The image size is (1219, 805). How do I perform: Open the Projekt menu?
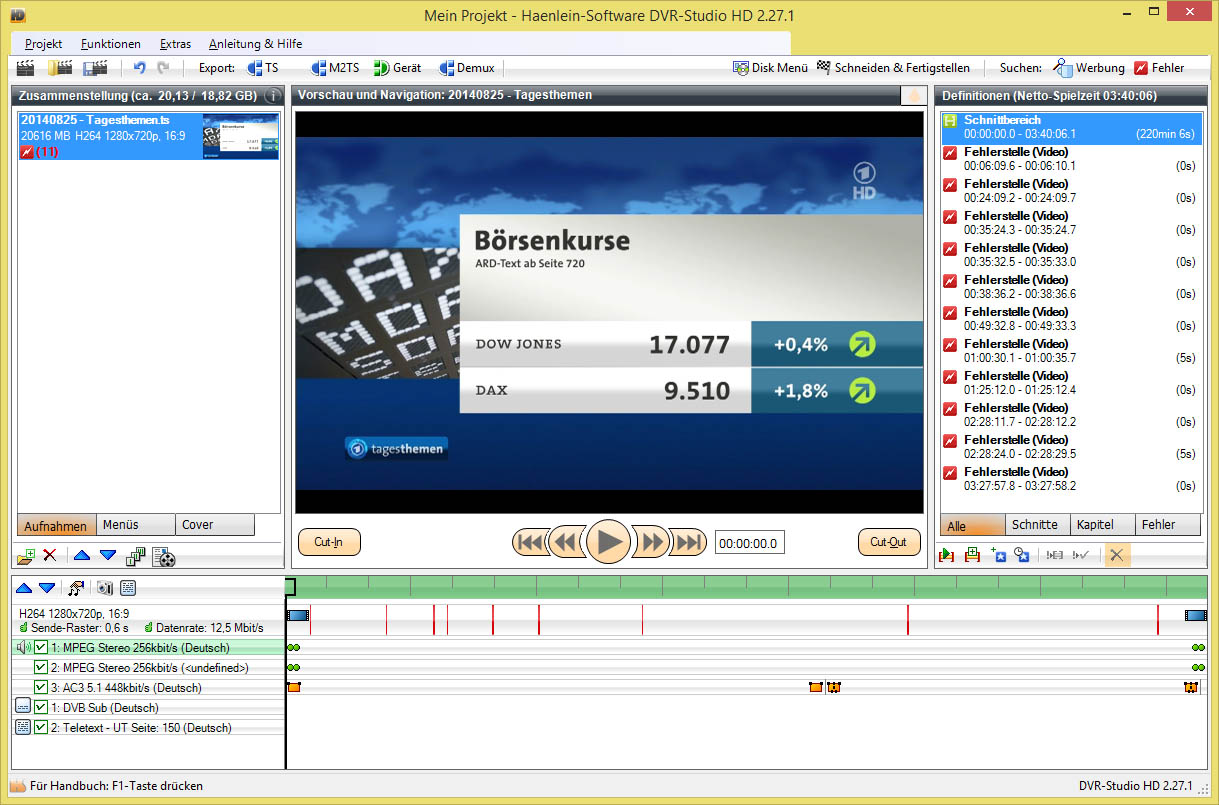pos(44,44)
